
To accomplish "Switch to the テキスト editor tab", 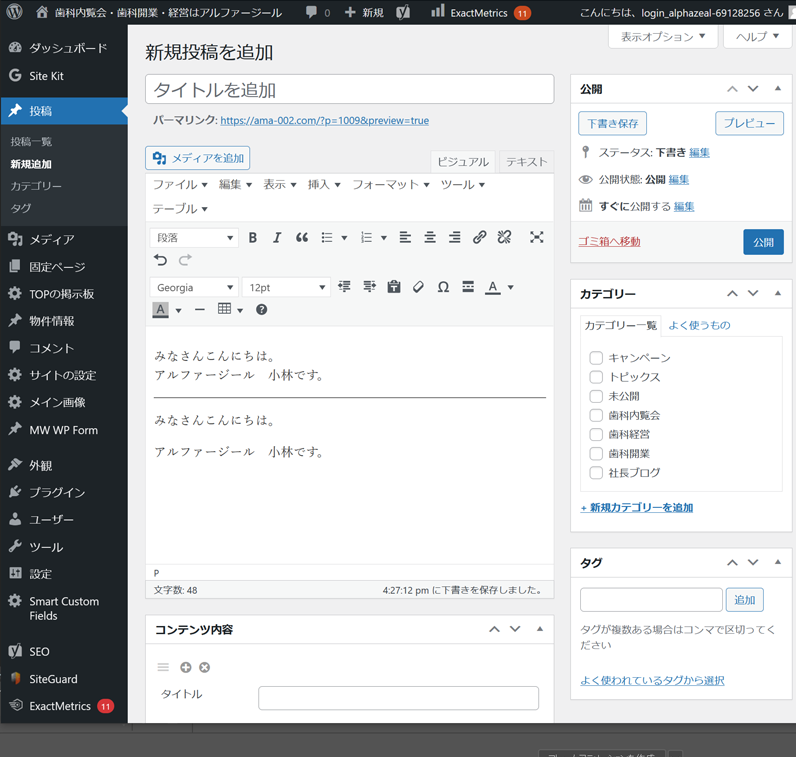I will click(526, 162).
